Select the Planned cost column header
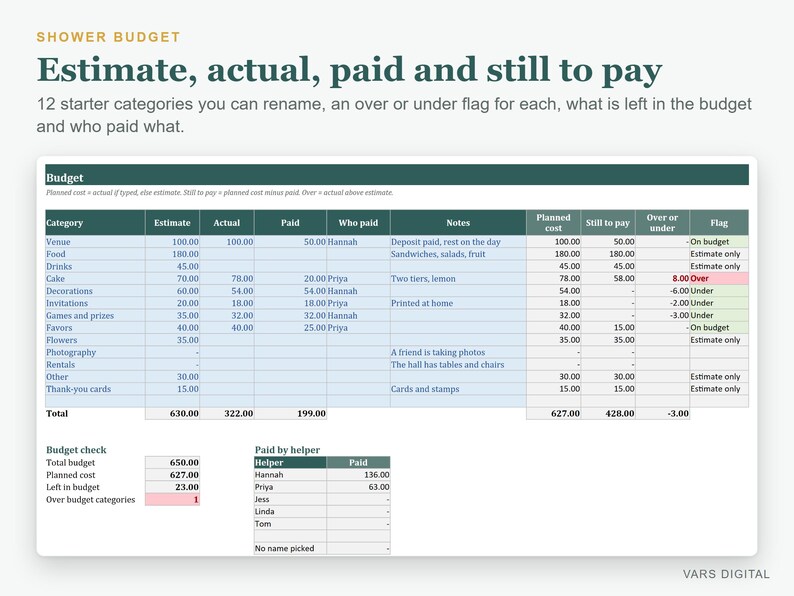The image size is (794, 596). (x=553, y=223)
